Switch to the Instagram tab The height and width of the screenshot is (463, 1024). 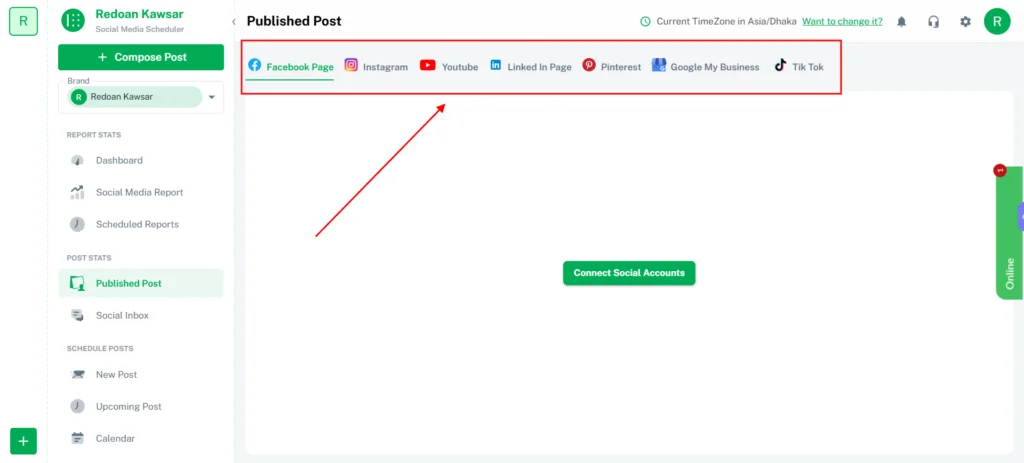(376, 66)
